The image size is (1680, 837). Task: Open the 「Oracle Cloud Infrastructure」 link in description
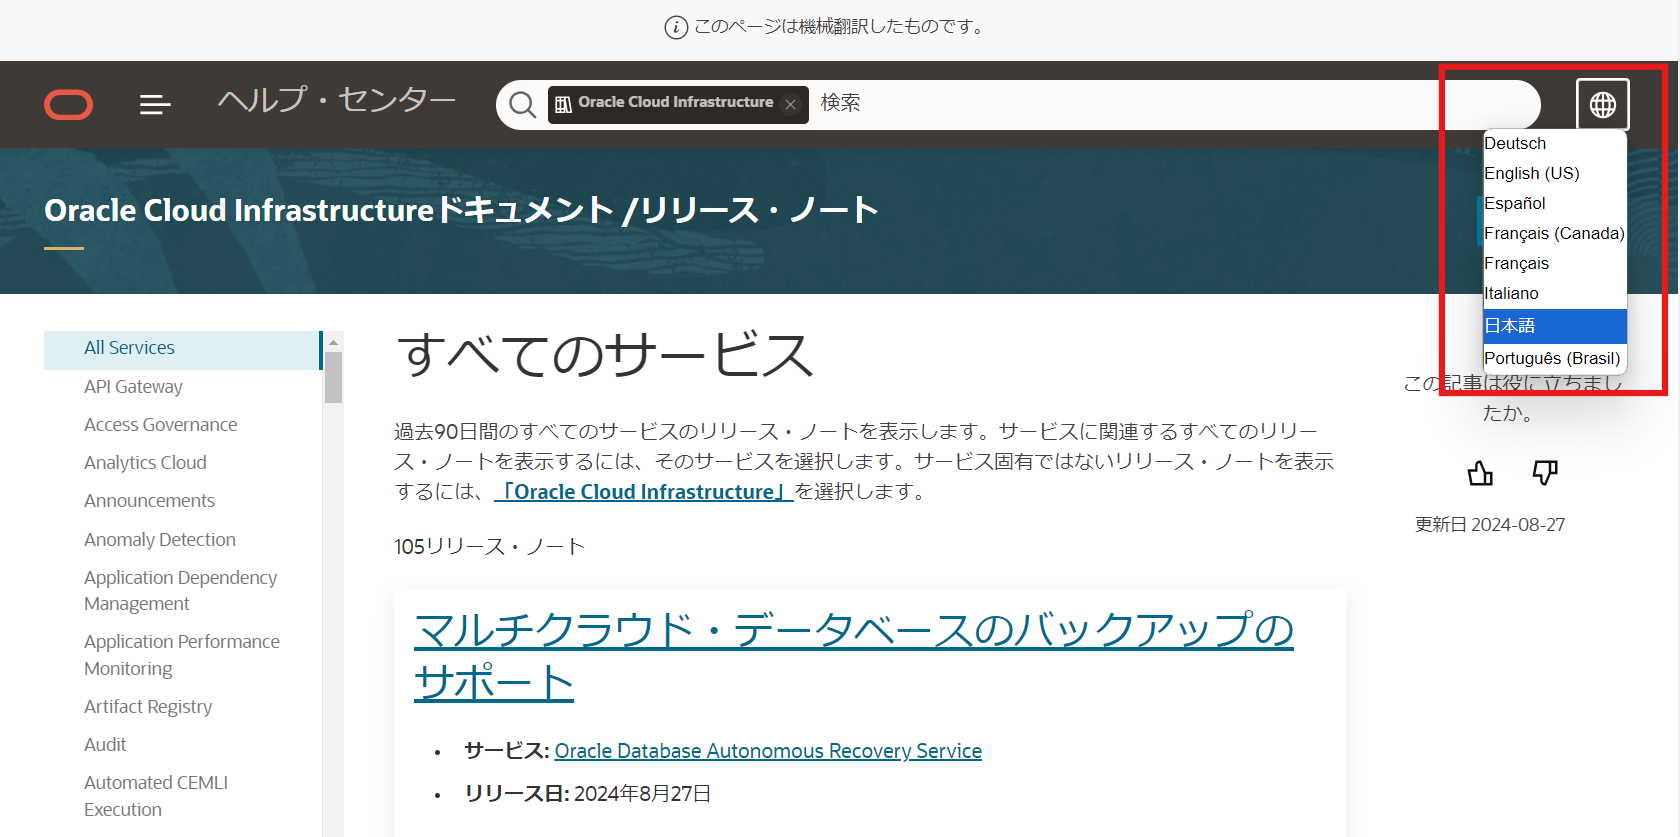(x=644, y=492)
